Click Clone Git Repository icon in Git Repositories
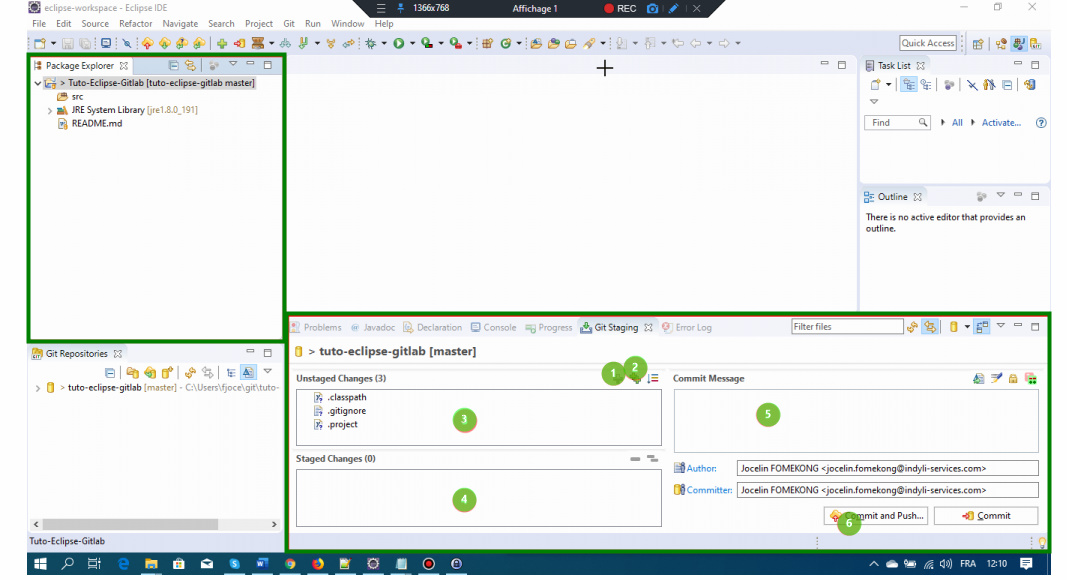1067x580 pixels. pos(150,372)
